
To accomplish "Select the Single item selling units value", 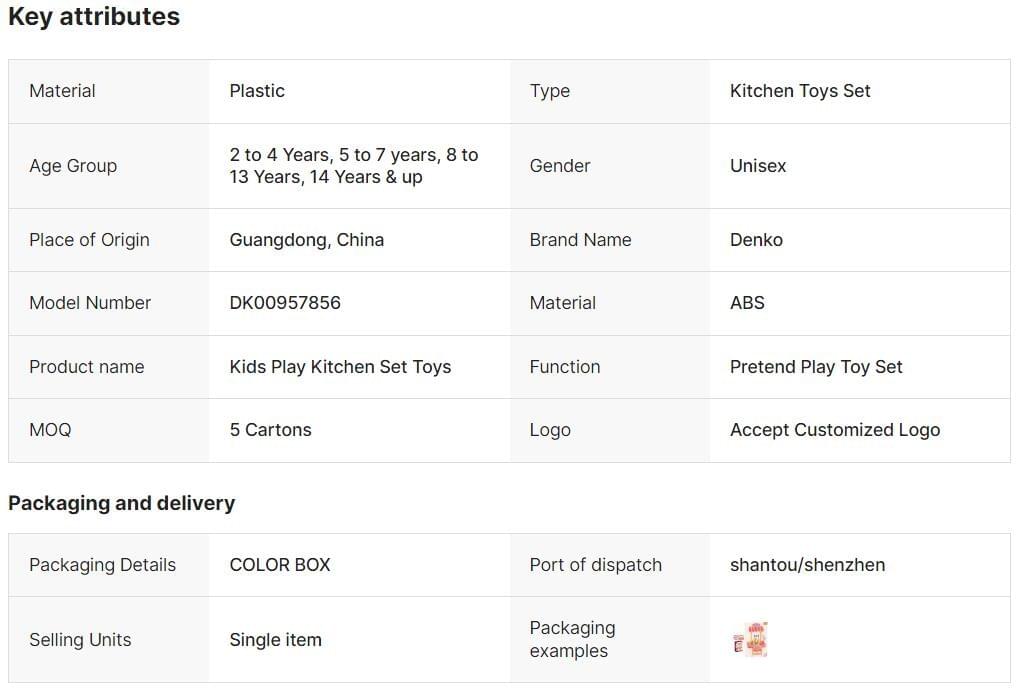I will 275,640.
